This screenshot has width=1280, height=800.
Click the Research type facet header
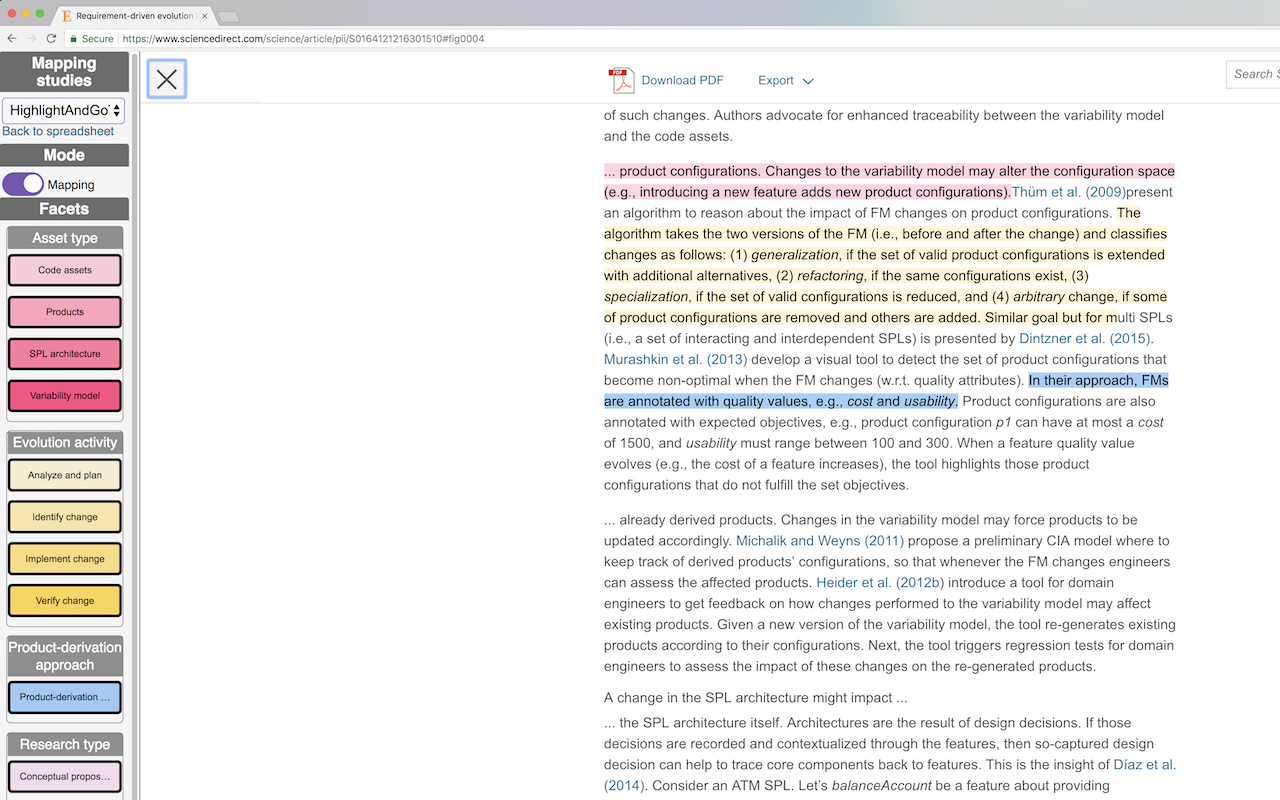tap(65, 744)
